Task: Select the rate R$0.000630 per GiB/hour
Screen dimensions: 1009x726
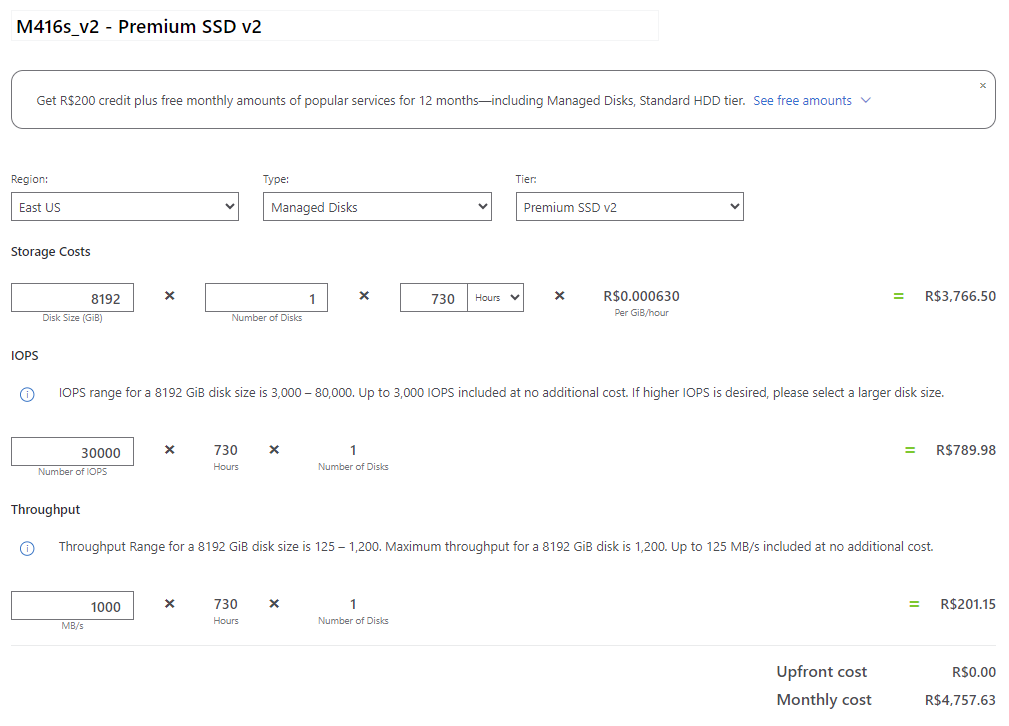Action: [x=641, y=296]
